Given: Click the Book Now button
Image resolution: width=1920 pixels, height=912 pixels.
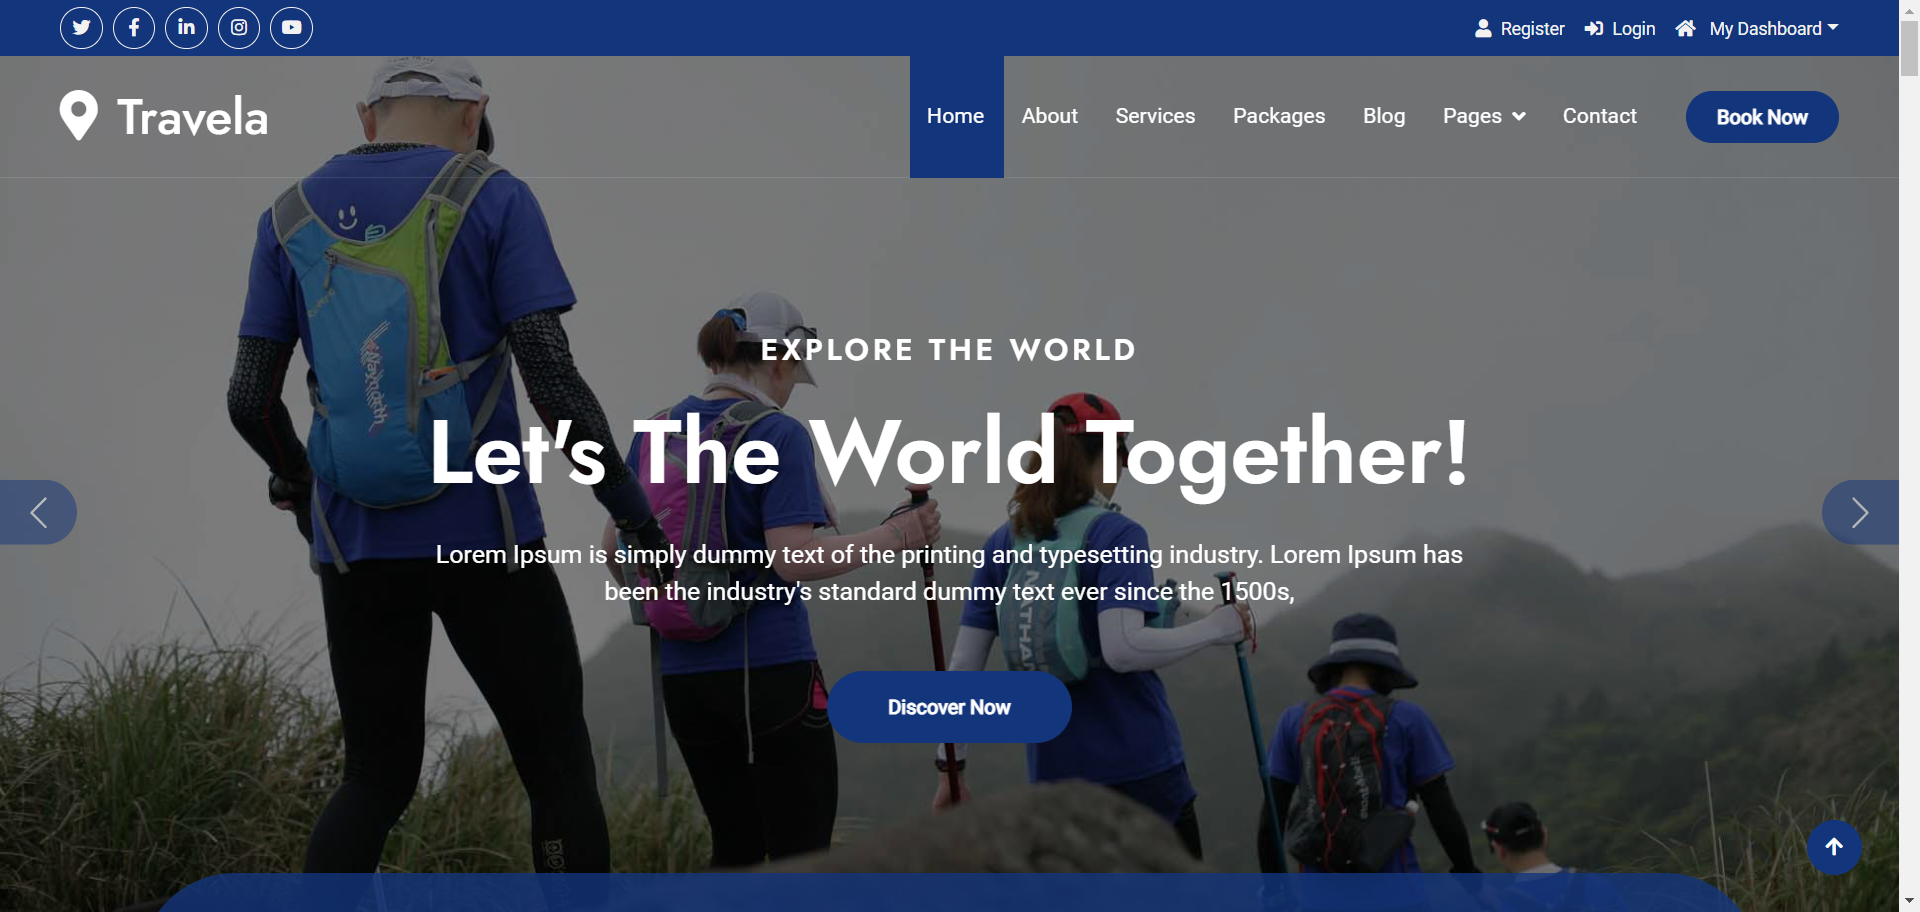Looking at the screenshot, I should (x=1762, y=117).
